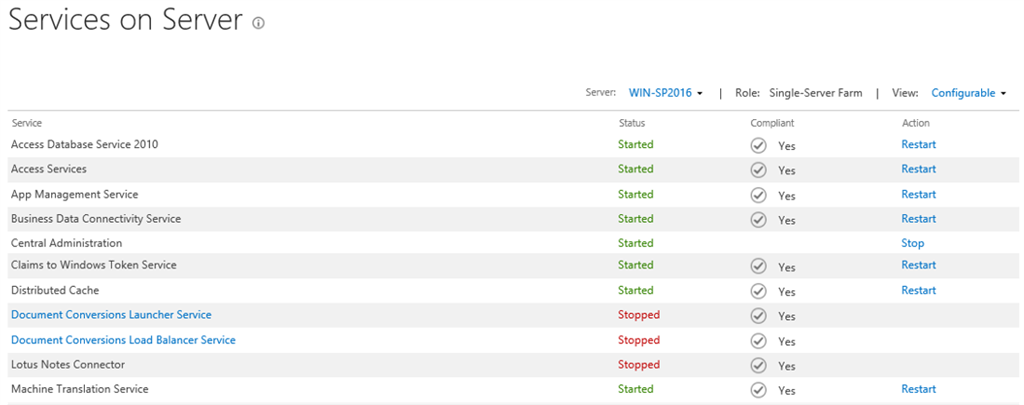This screenshot has width=1024, height=405.
Task: Open Document Conversions Load Balancer Service link
Action: tap(123, 340)
